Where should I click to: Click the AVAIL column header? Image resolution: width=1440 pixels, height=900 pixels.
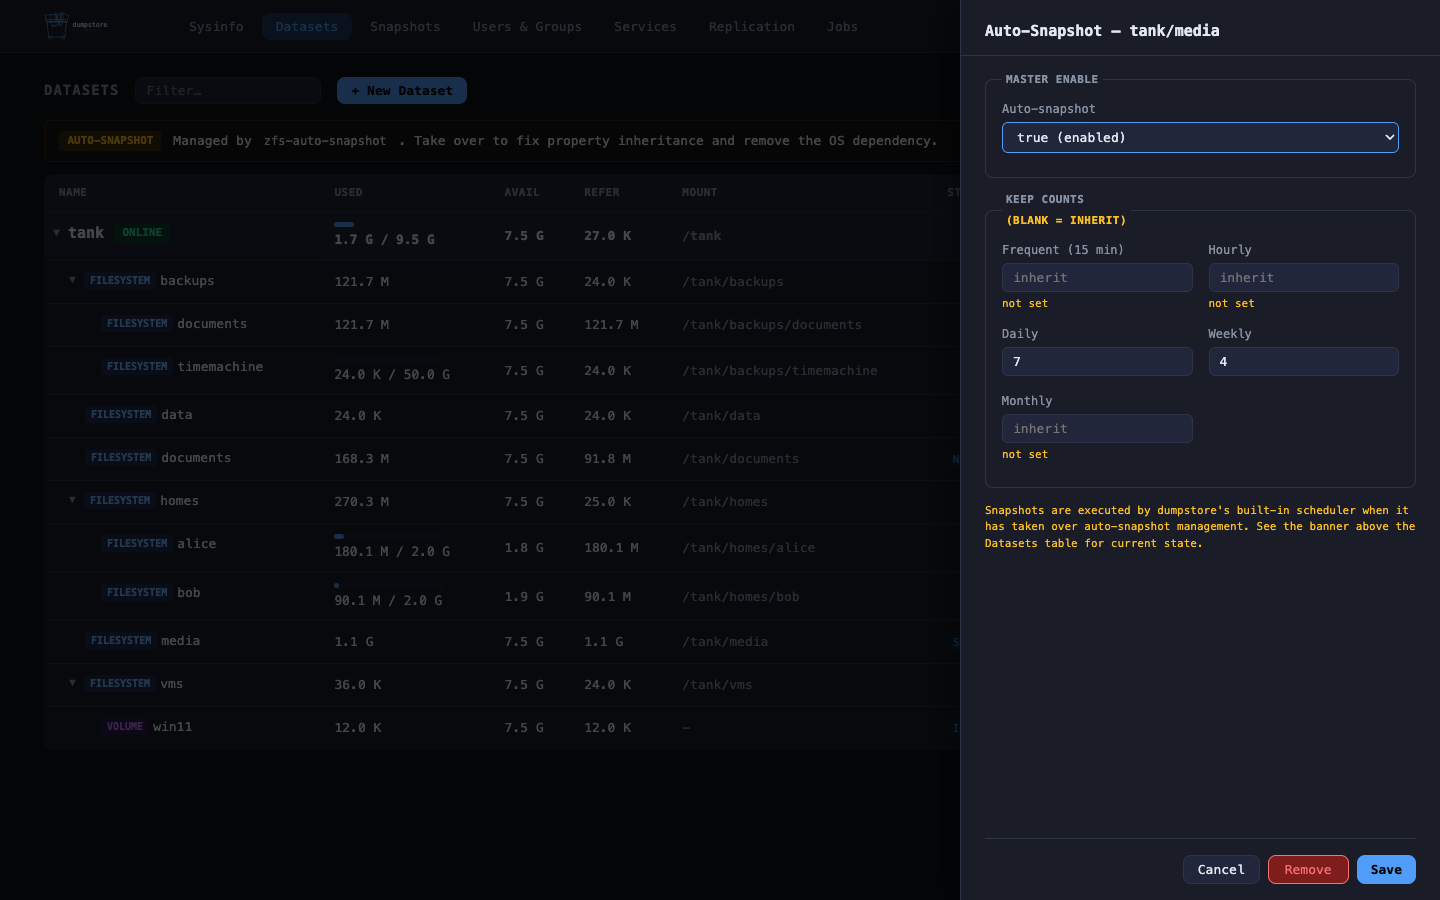click(522, 192)
